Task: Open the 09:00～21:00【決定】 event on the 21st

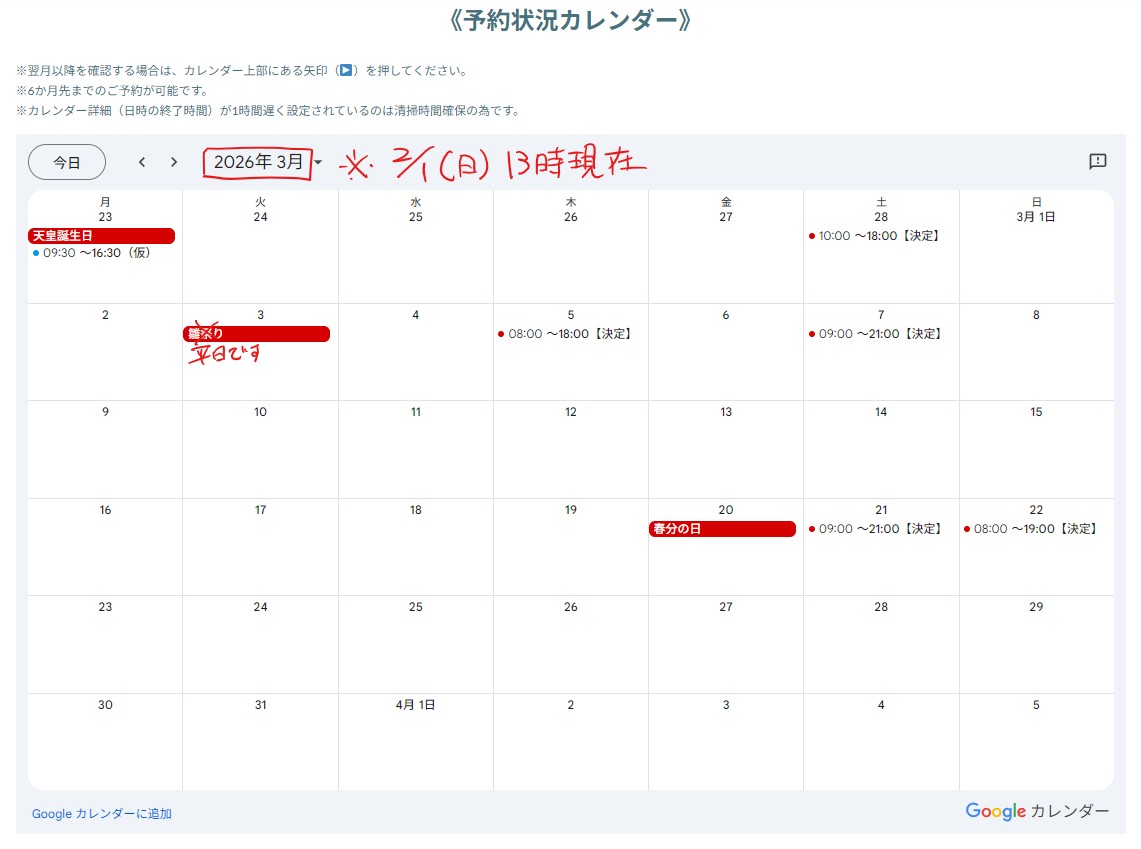Action: click(x=879, y=529)
